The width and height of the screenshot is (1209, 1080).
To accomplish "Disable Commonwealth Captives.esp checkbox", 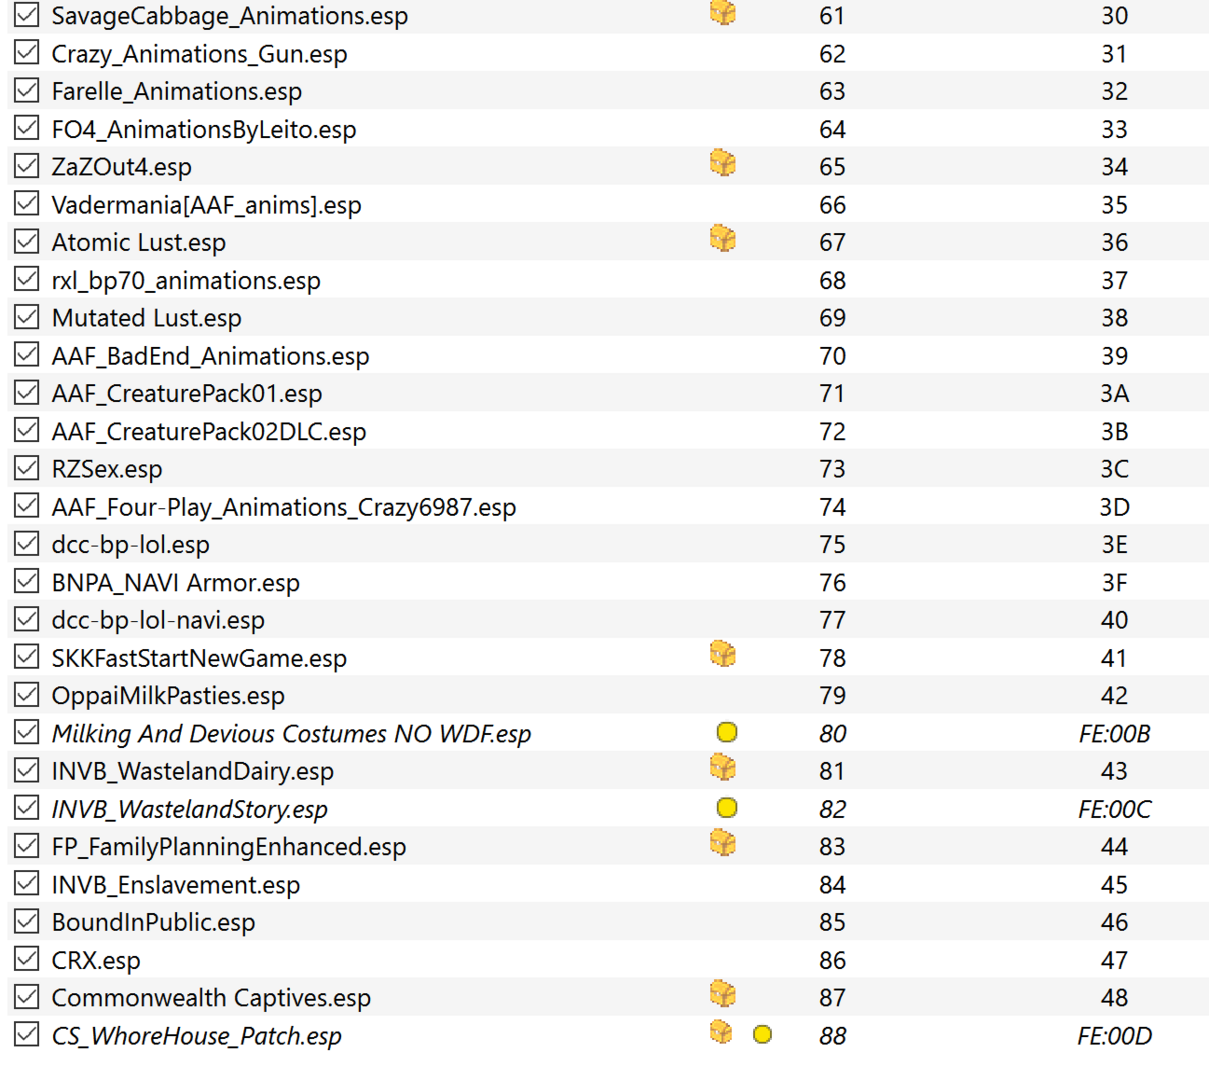I will [x=27, y=996].
